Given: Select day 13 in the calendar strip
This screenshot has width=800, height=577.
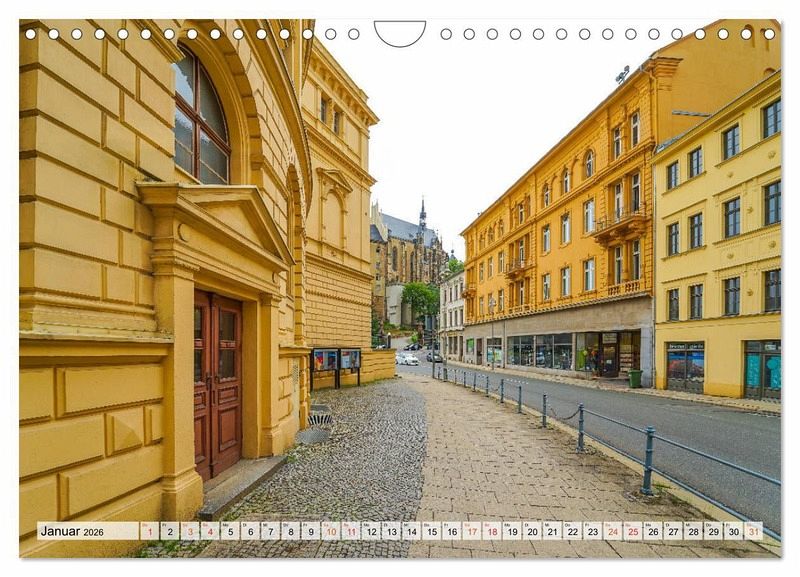Looking at the screenshot, I should (x=391, y=531).
